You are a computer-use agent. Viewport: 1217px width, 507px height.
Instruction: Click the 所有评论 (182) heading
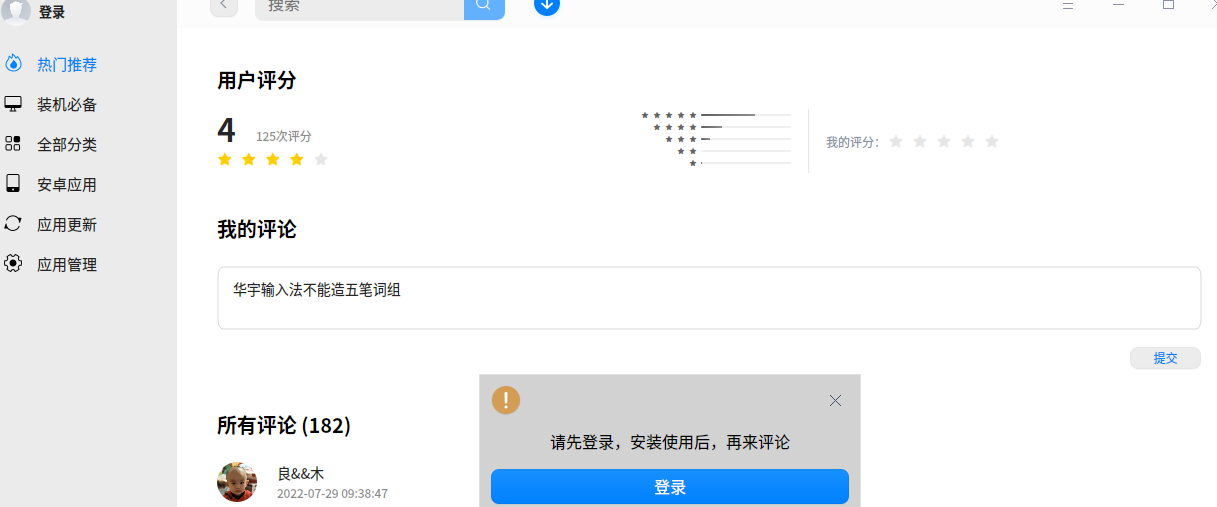[x=284, y=425]
